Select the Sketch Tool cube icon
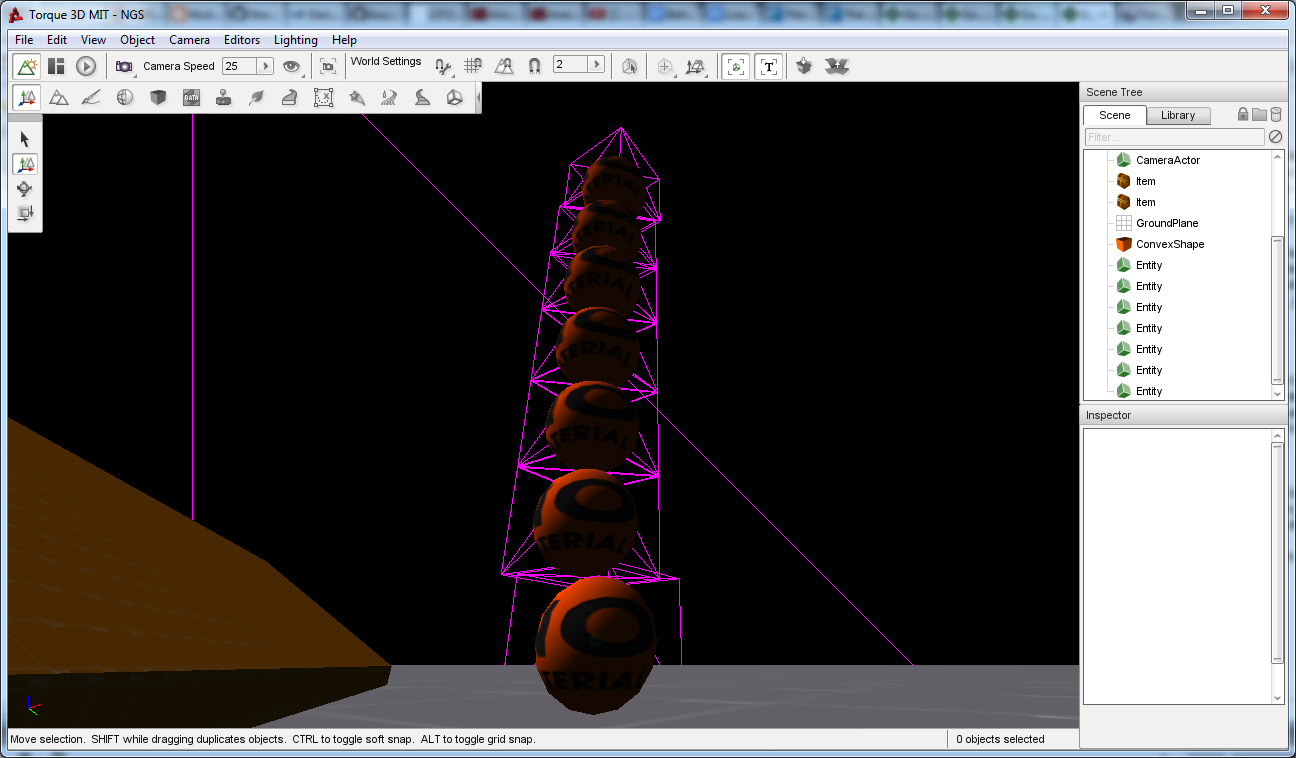The image size is (1296, 758). [x=157, y=97]
